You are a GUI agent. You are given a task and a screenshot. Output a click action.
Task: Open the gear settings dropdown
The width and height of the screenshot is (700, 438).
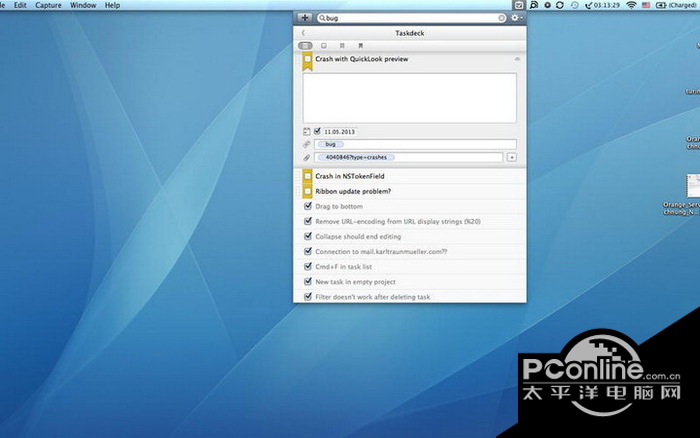(x=516, y=18)
